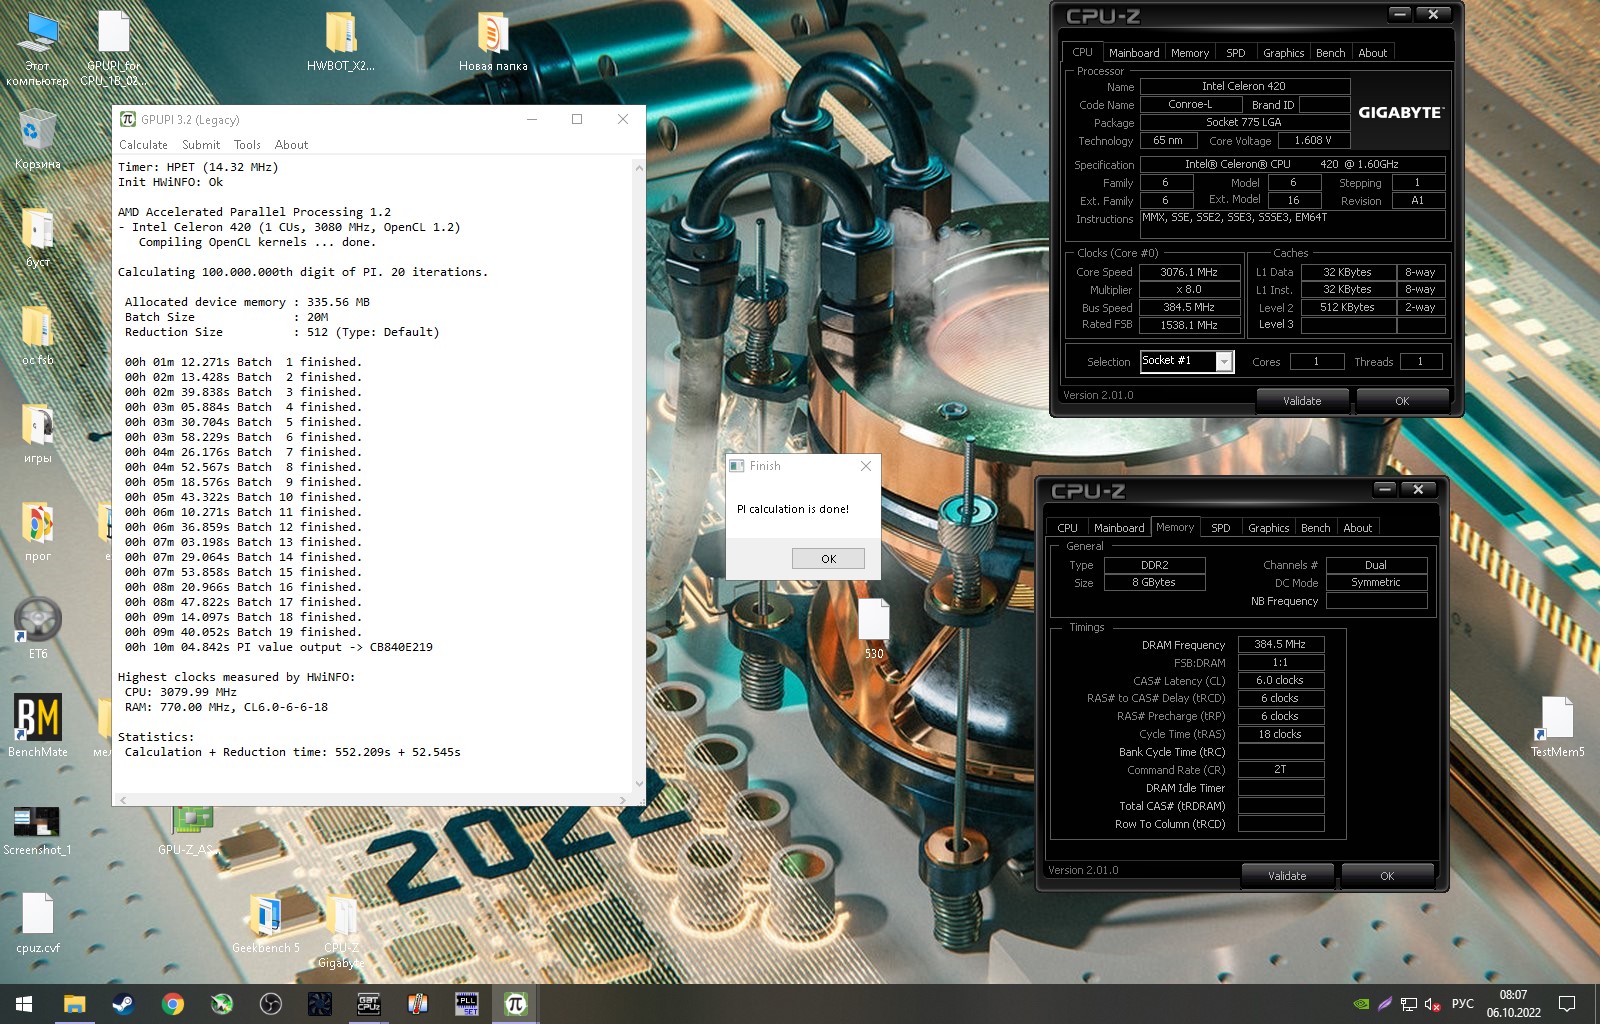The width and height of the screenshot is (1600, 1024).
Task: Open the Windows Start menu
Action: pyautogui.click(x=24, y=1004)
